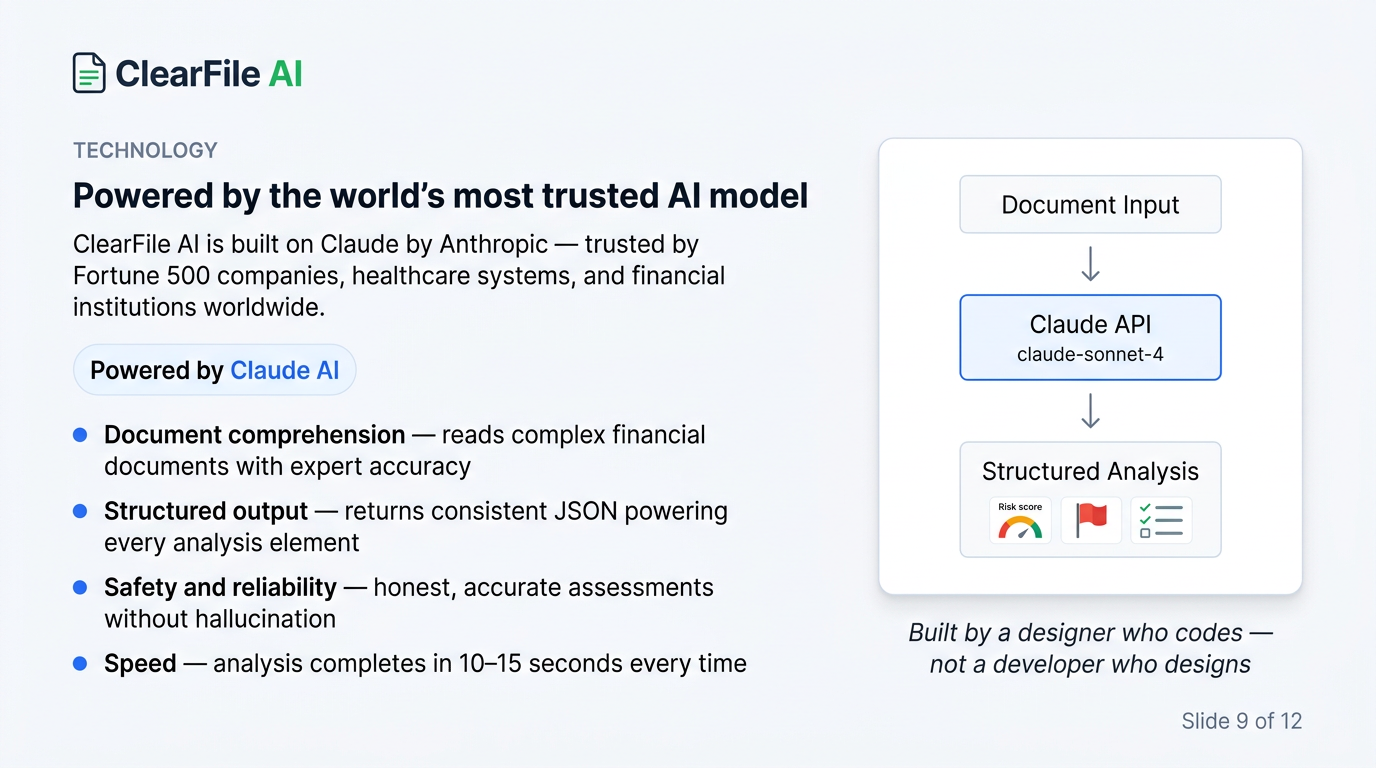Select the Claude API claude-sonnet-4 box
This screenshot has width=1376, height=768.
[x=1091, y=337]
